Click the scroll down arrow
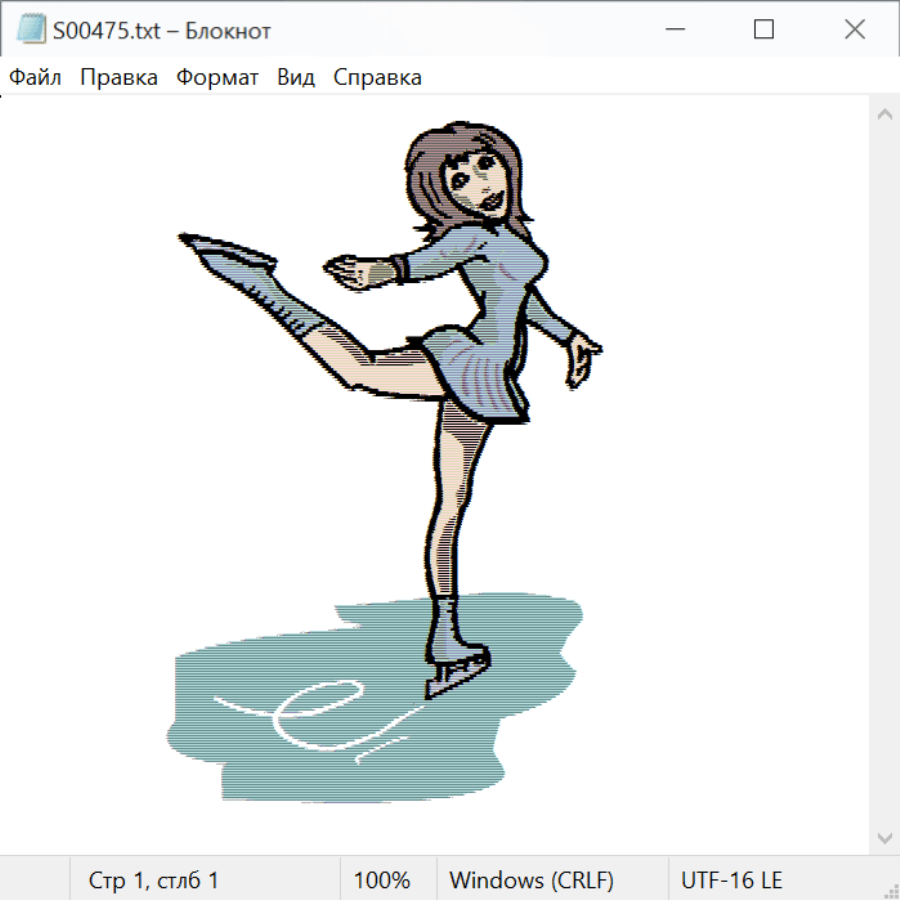The height and width of the screenshot is (900, 900). point(884,837)
